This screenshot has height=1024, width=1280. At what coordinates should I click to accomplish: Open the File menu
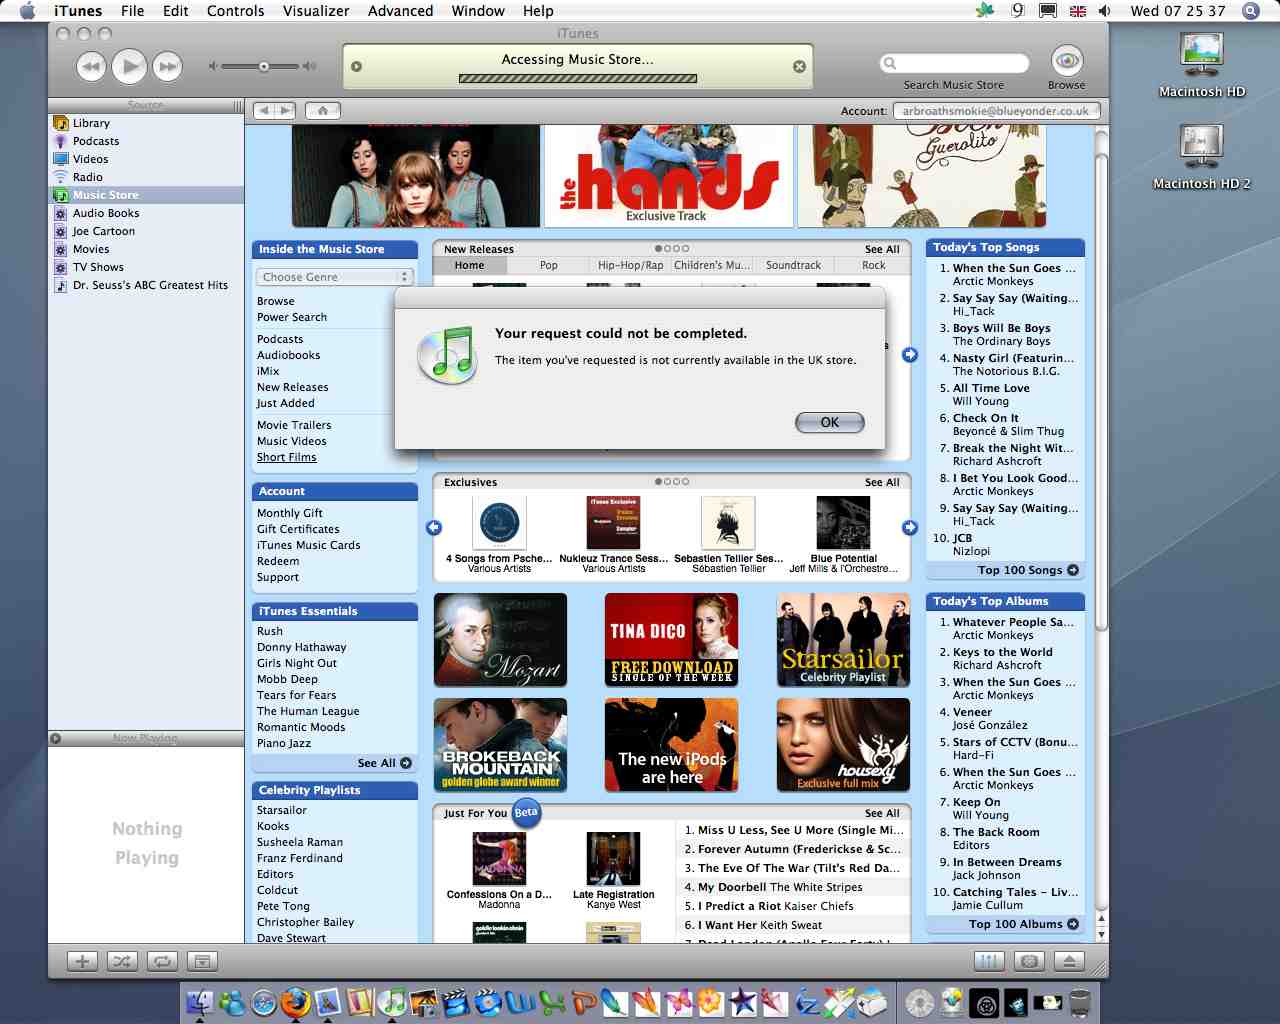click(132, 11)
